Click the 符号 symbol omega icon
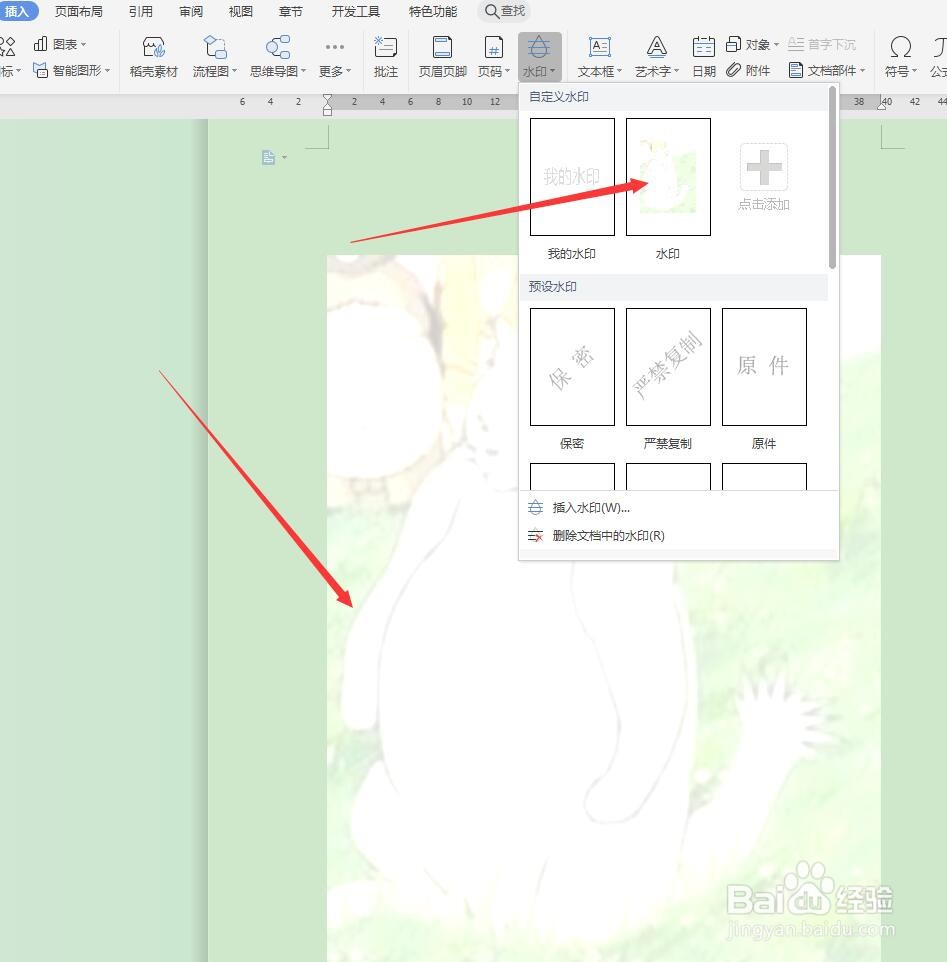The height and width of the screenshot is (962, 947). tap(900, 47)
